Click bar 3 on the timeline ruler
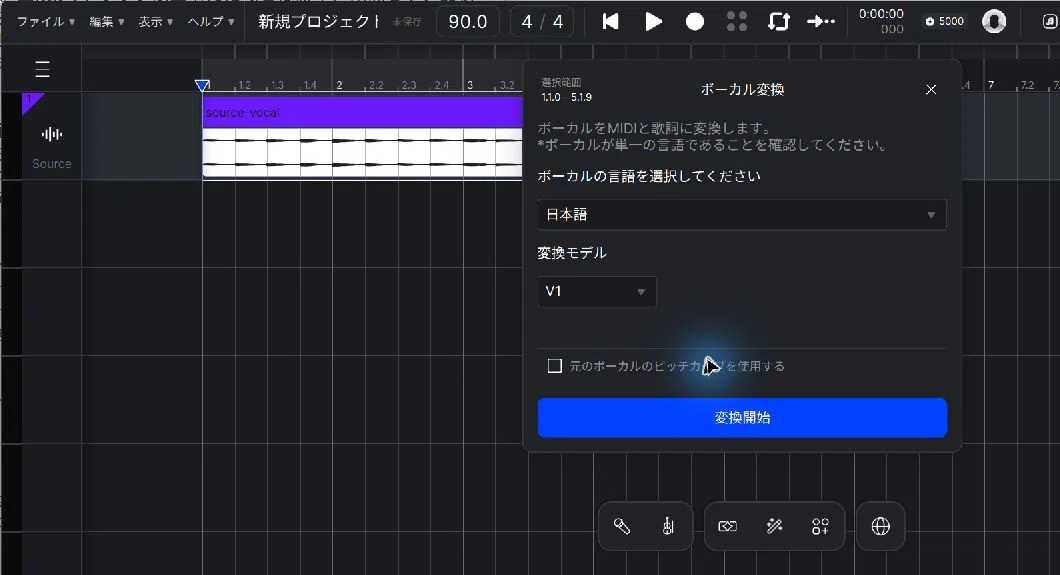The height and width of the screenshot is (575, 1060). click(470, 85)
